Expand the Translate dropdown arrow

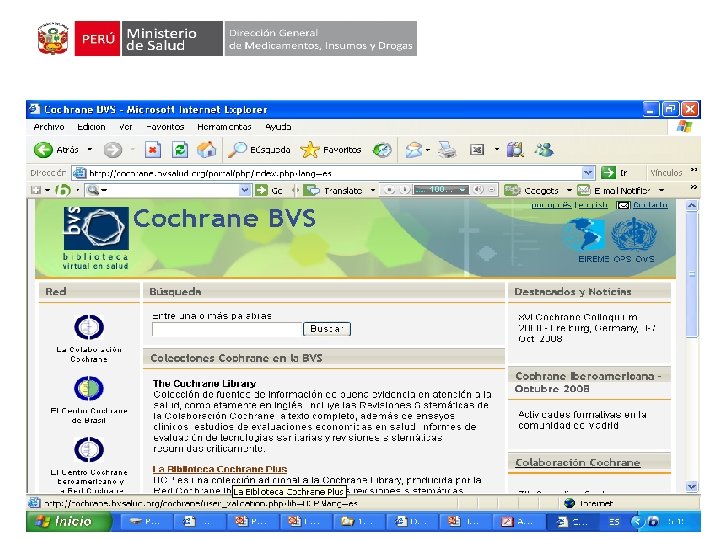(x=373, y=190)
